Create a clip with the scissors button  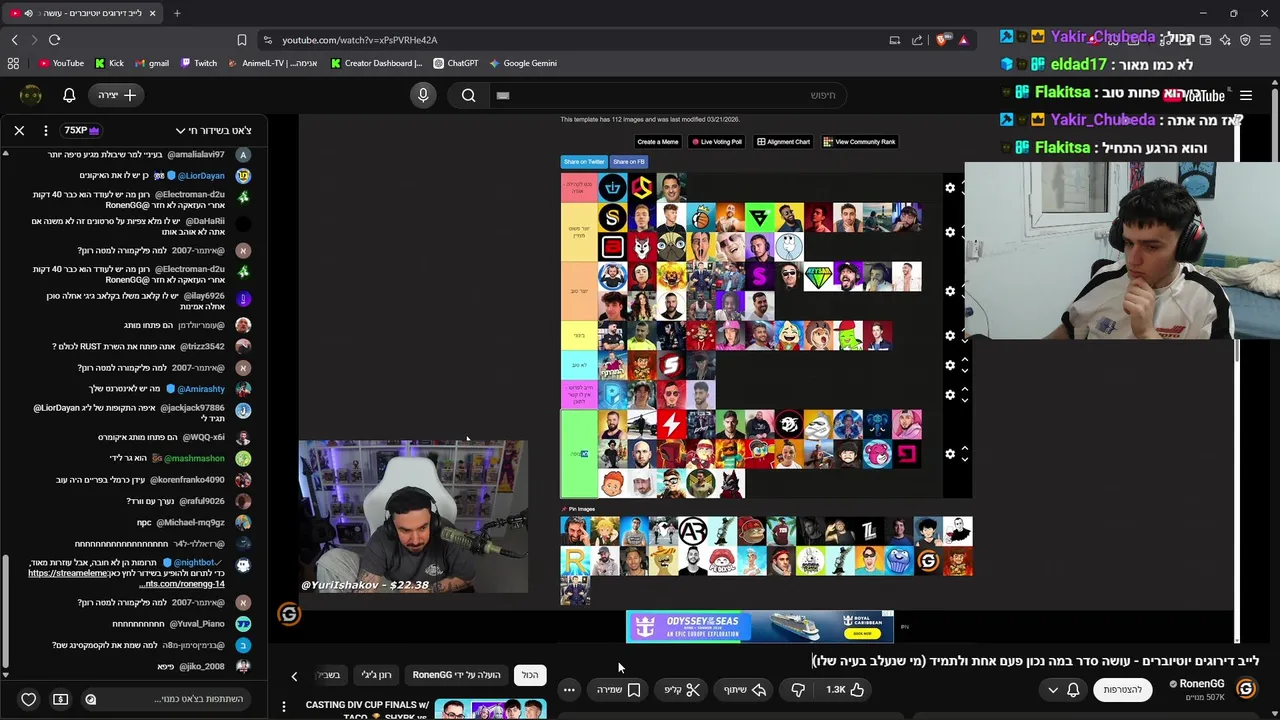tap(683, 689)
